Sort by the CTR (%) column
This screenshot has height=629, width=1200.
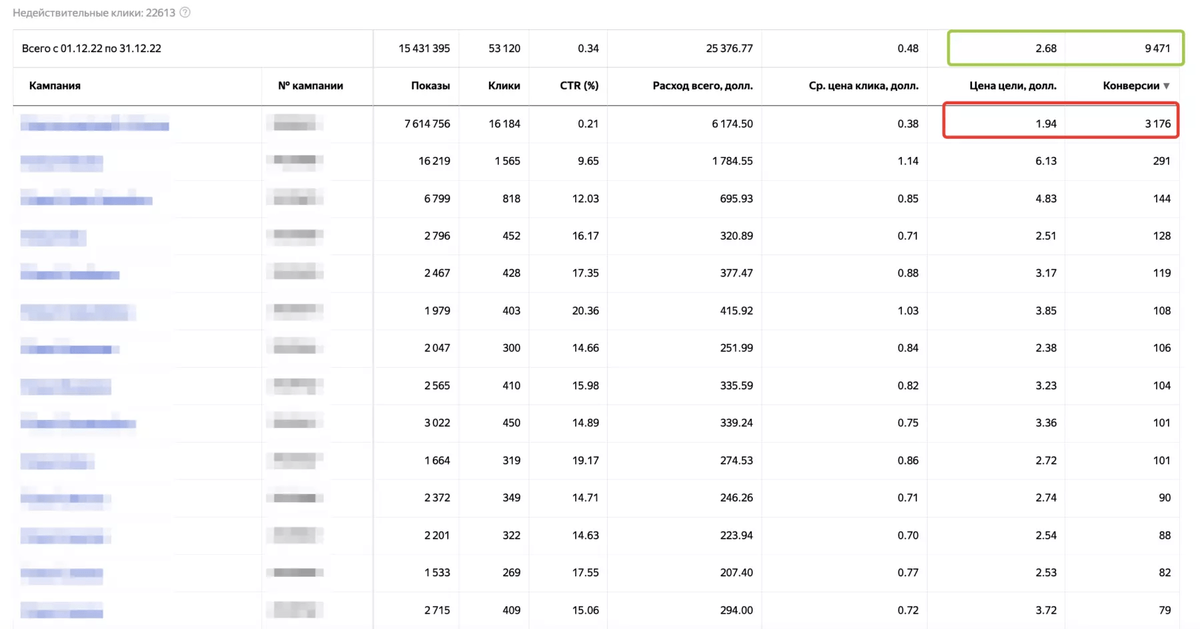[x=579, y=86]
